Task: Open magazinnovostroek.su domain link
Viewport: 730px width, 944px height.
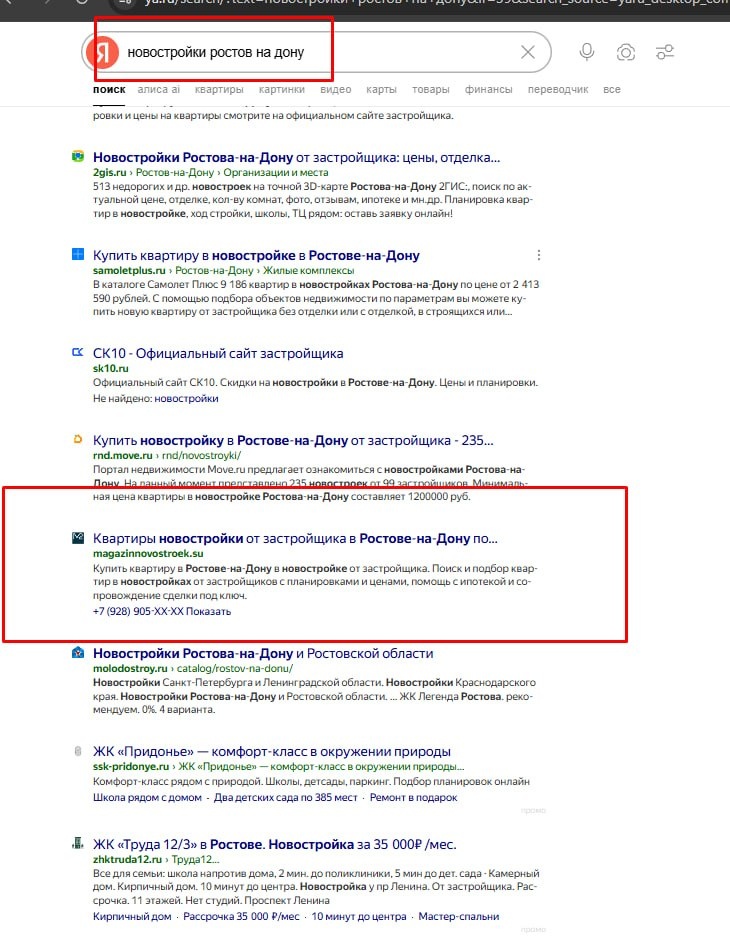Action: tap(148, 553)
